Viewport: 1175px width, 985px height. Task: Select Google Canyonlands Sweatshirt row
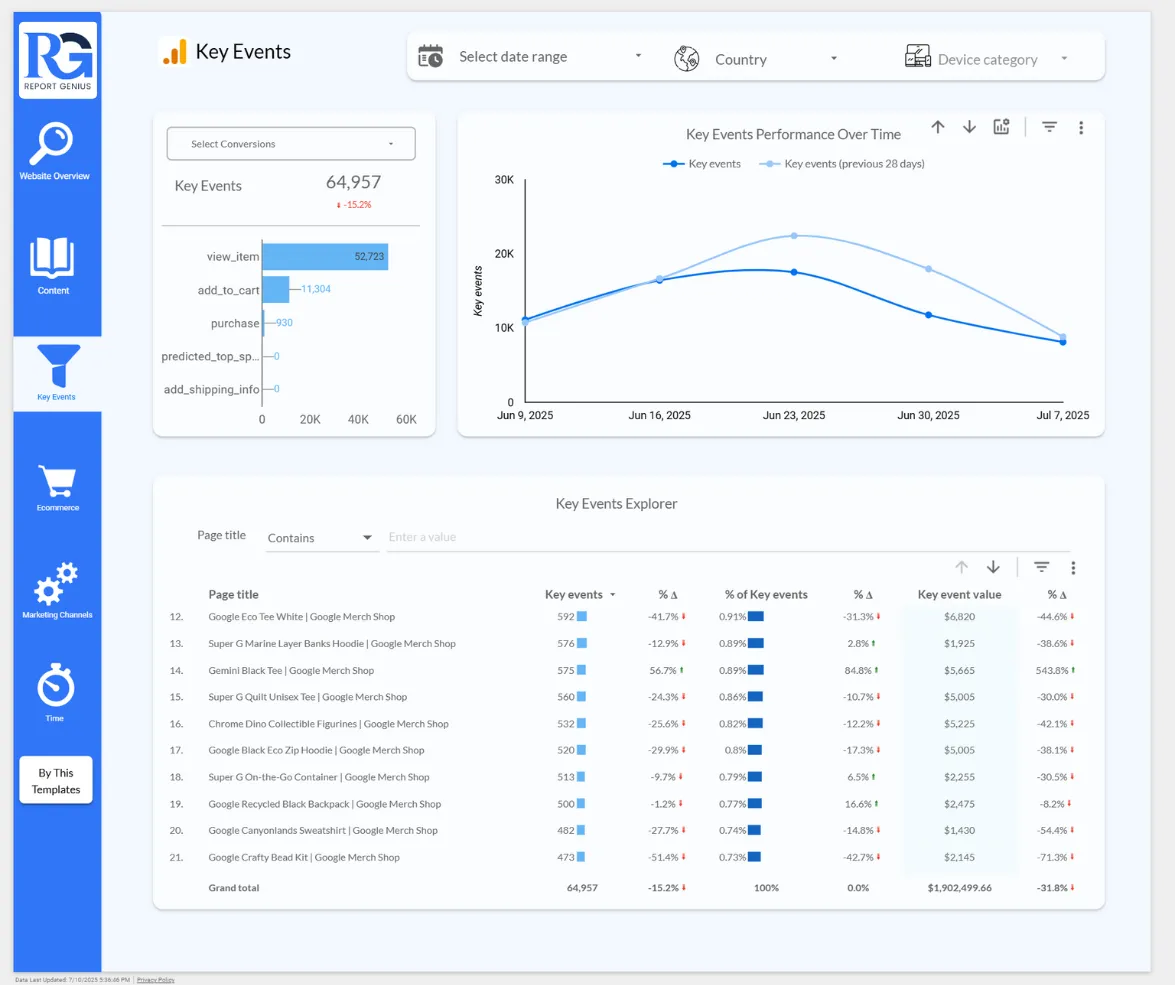621,830
